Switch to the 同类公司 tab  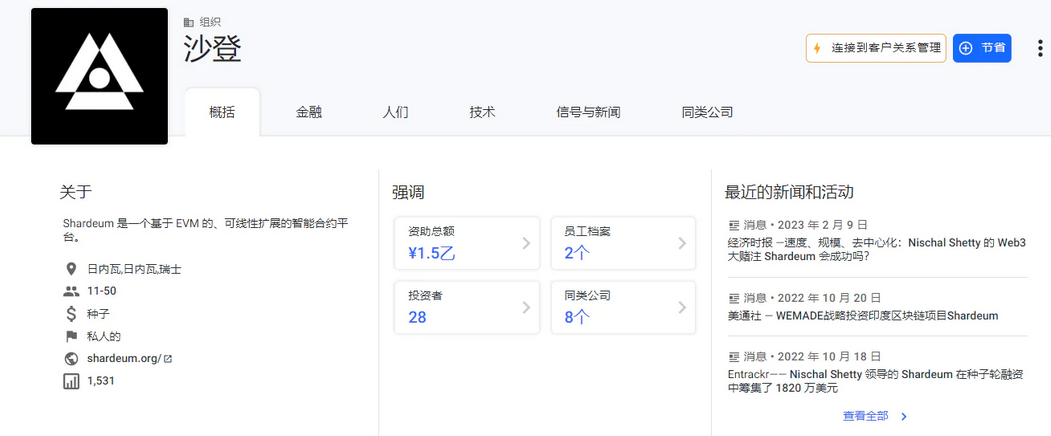pyautogui.click(x=707, y=112)
